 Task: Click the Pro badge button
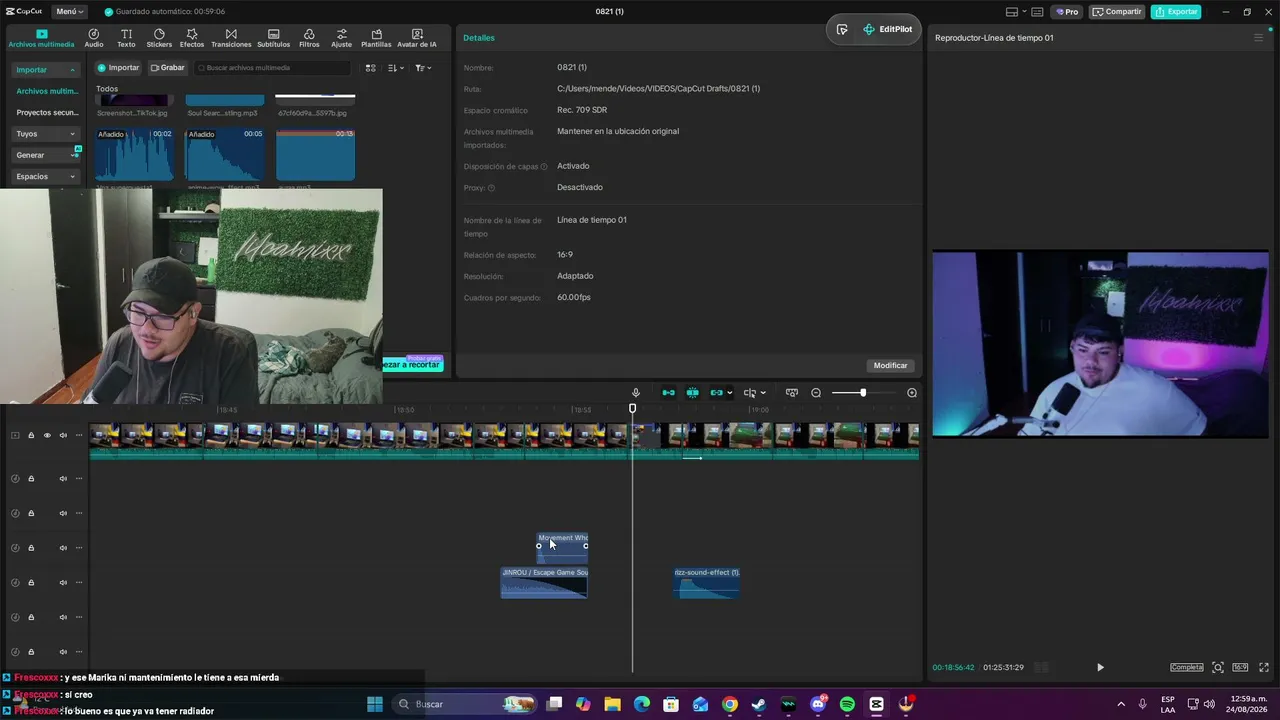click(1066, 12)
